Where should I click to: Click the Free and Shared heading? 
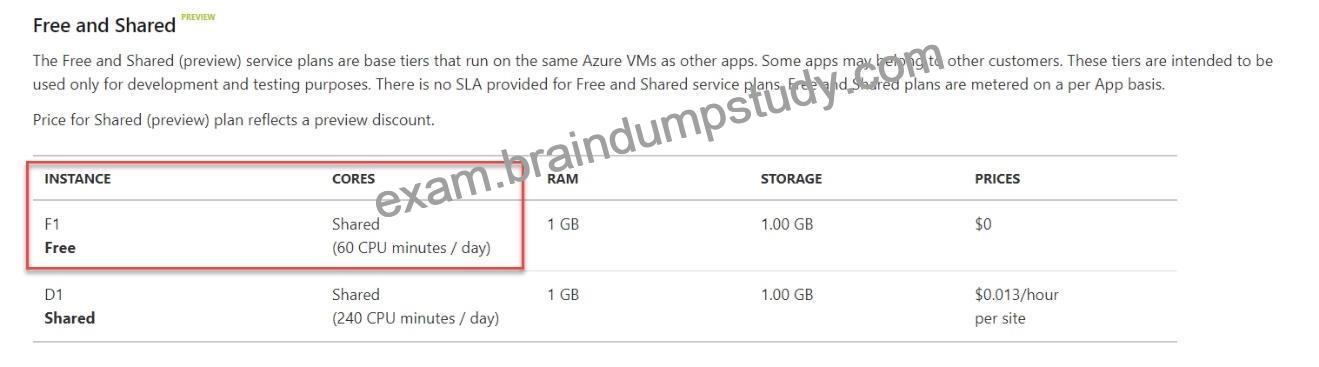point(105,26)
